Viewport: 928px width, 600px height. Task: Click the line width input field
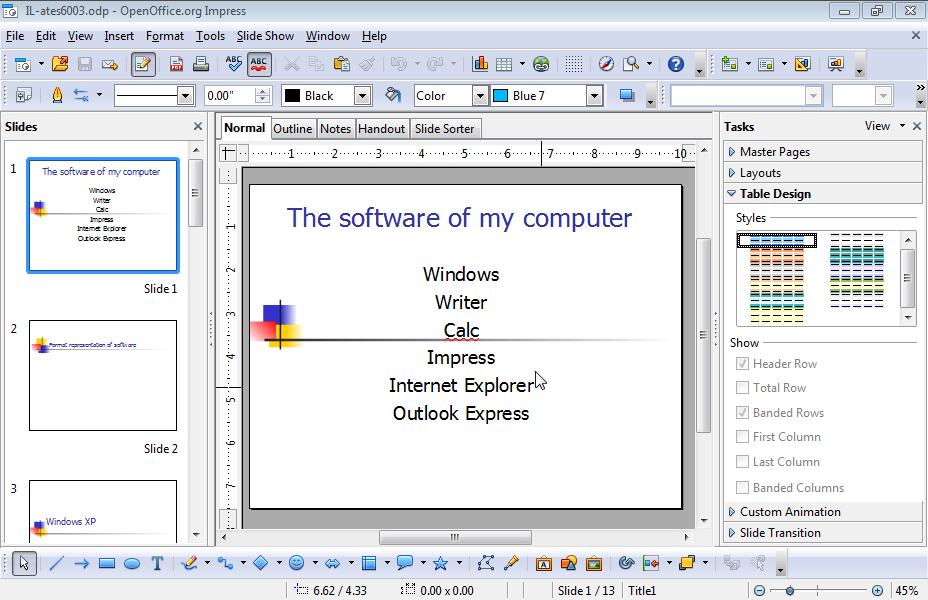(230, 96)
